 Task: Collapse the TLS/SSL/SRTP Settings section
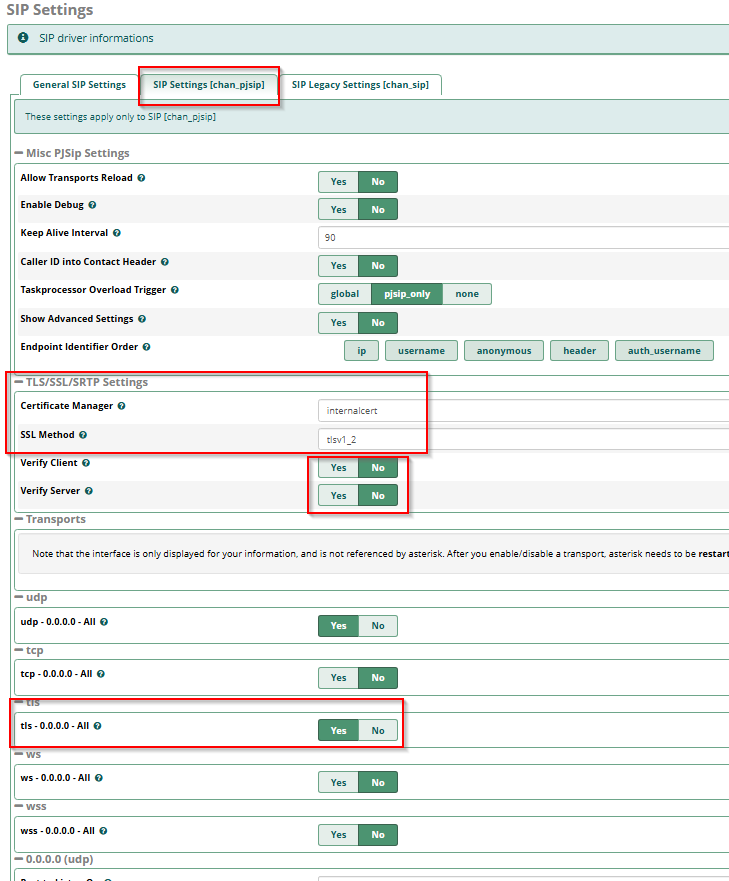click(x=19, y=382)
